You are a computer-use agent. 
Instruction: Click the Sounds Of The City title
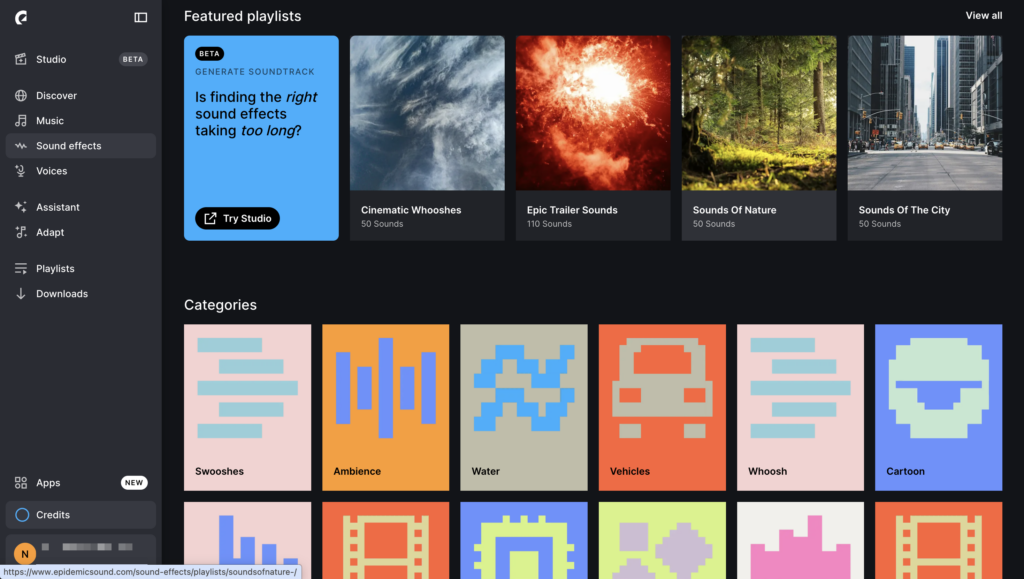[904, 210]
